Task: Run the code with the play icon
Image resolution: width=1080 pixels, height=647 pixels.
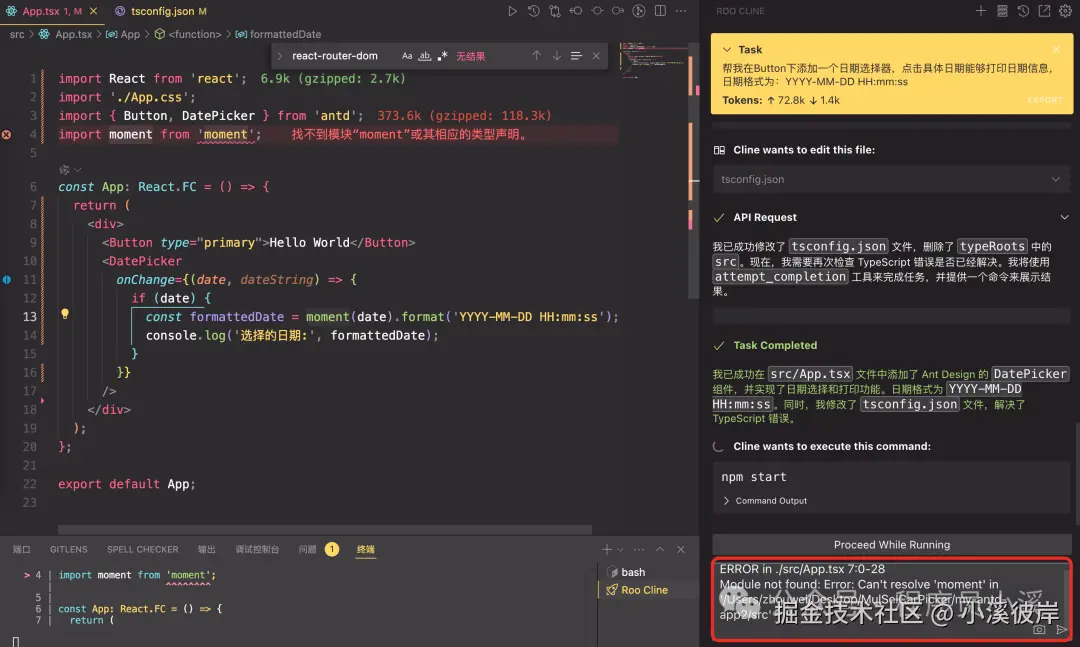Action: click(x=512, y=11)
